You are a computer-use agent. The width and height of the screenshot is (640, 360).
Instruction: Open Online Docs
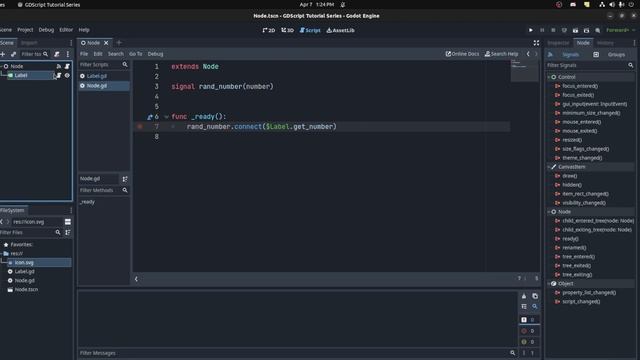tap(462, 54)
